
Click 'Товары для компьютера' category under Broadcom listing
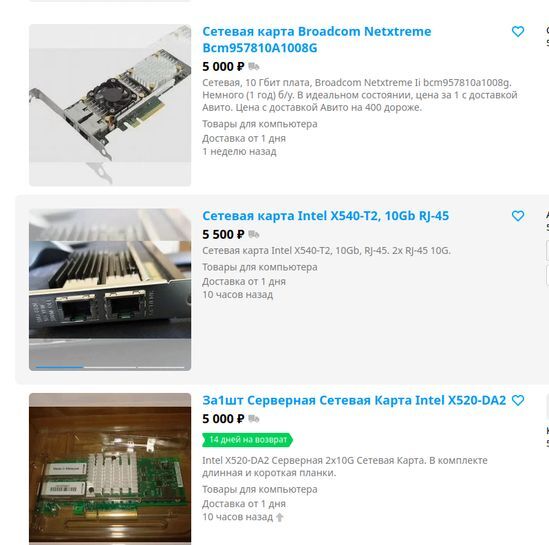click(x=260, y=124)
